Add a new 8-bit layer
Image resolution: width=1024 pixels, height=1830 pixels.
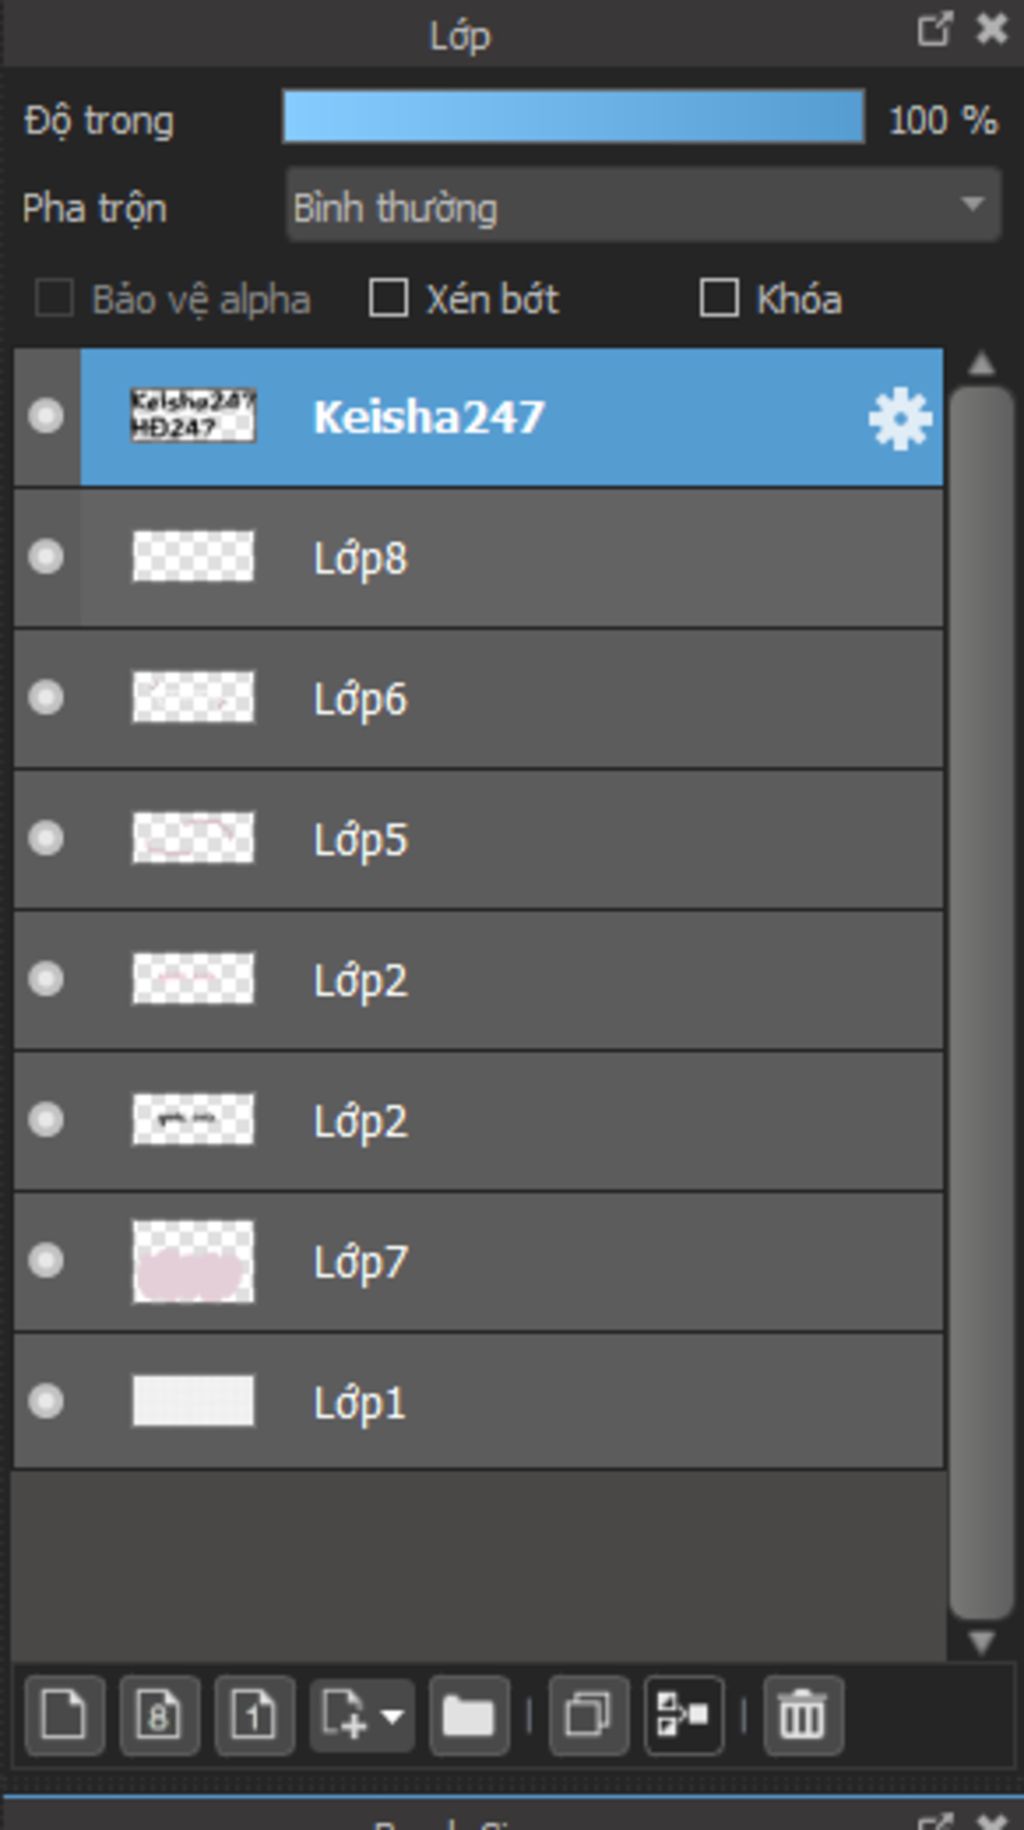coord(159,1716)
